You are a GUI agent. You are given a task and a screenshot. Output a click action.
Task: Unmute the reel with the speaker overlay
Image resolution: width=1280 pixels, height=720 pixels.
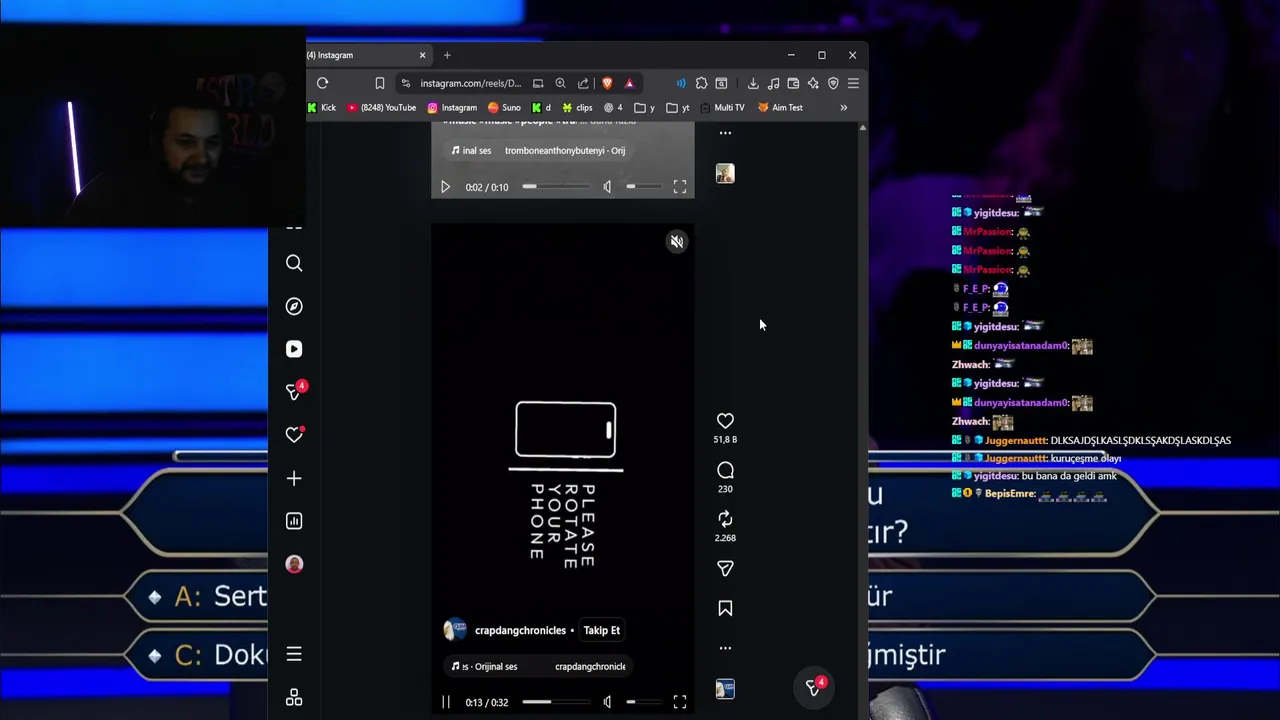[677, 242]
